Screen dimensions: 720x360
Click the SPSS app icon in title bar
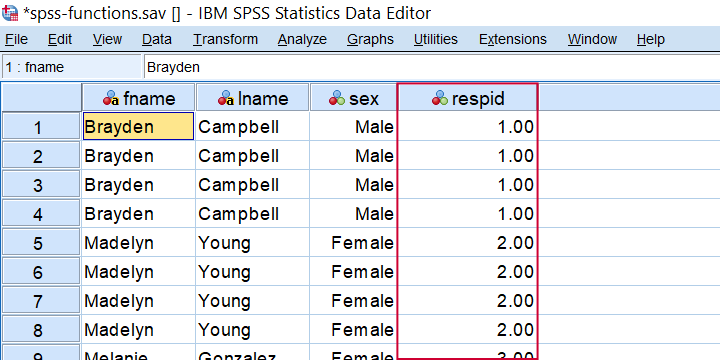click(x=10, y=12)
